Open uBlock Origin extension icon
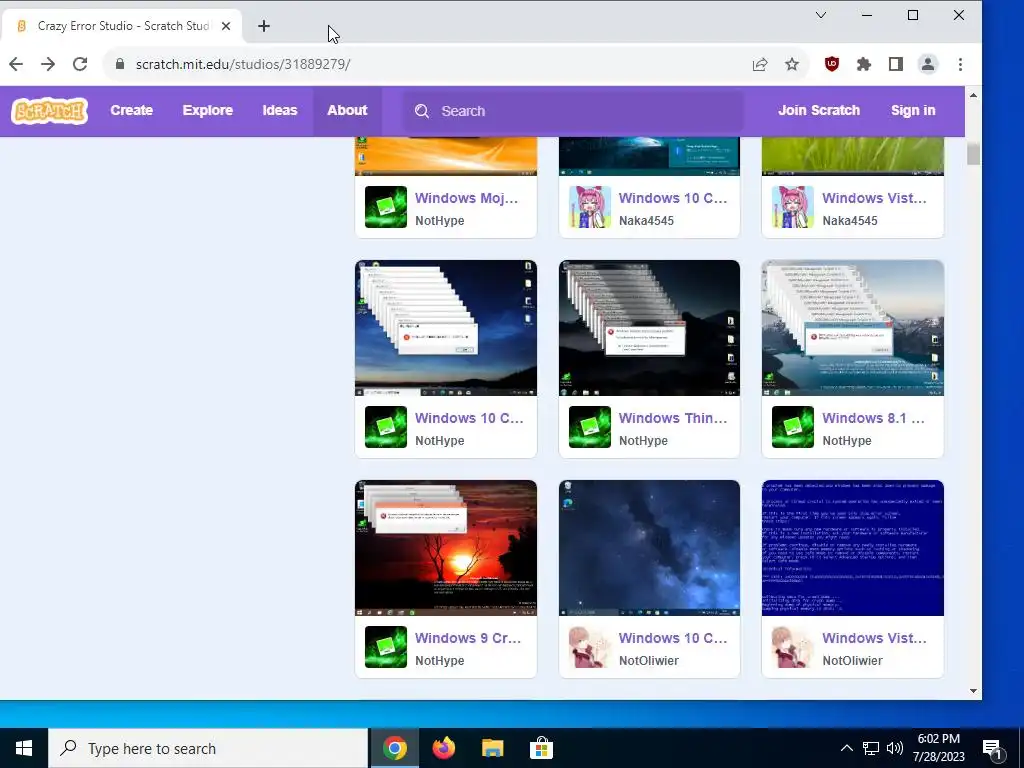1024x768 pixels. (x=831, y=64)
